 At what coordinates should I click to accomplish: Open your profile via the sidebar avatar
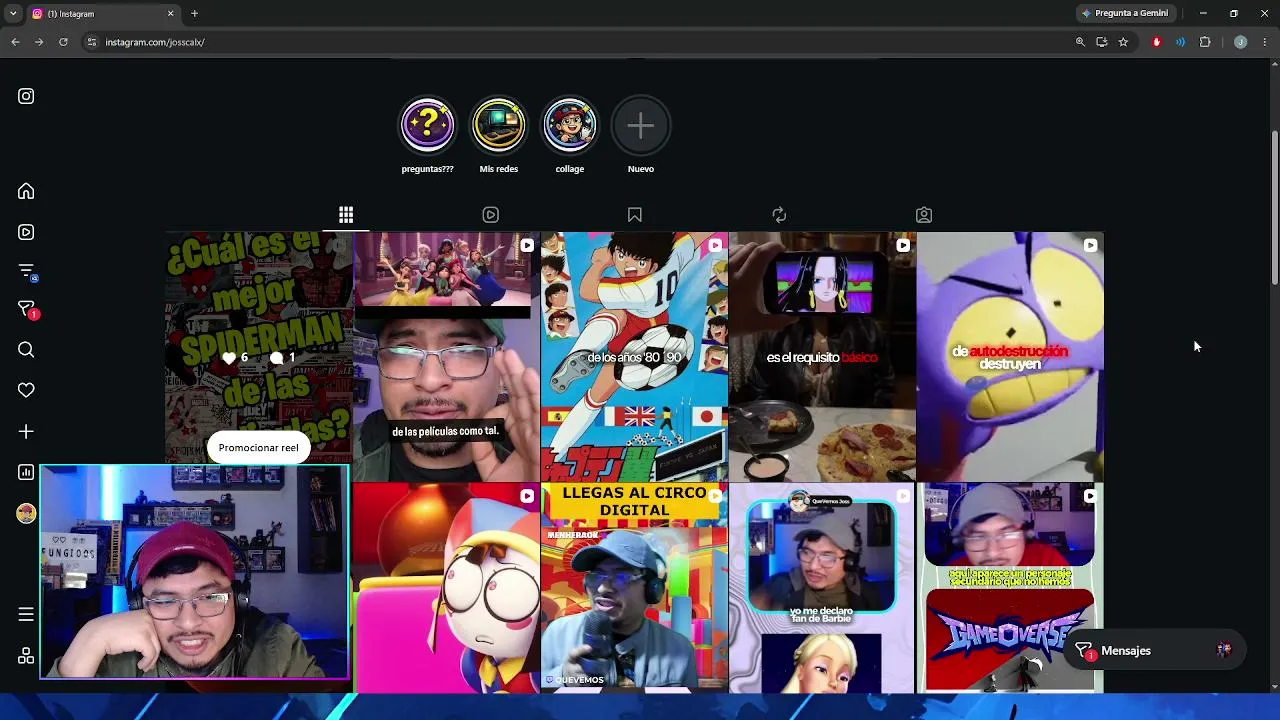[x=26, y=513]
